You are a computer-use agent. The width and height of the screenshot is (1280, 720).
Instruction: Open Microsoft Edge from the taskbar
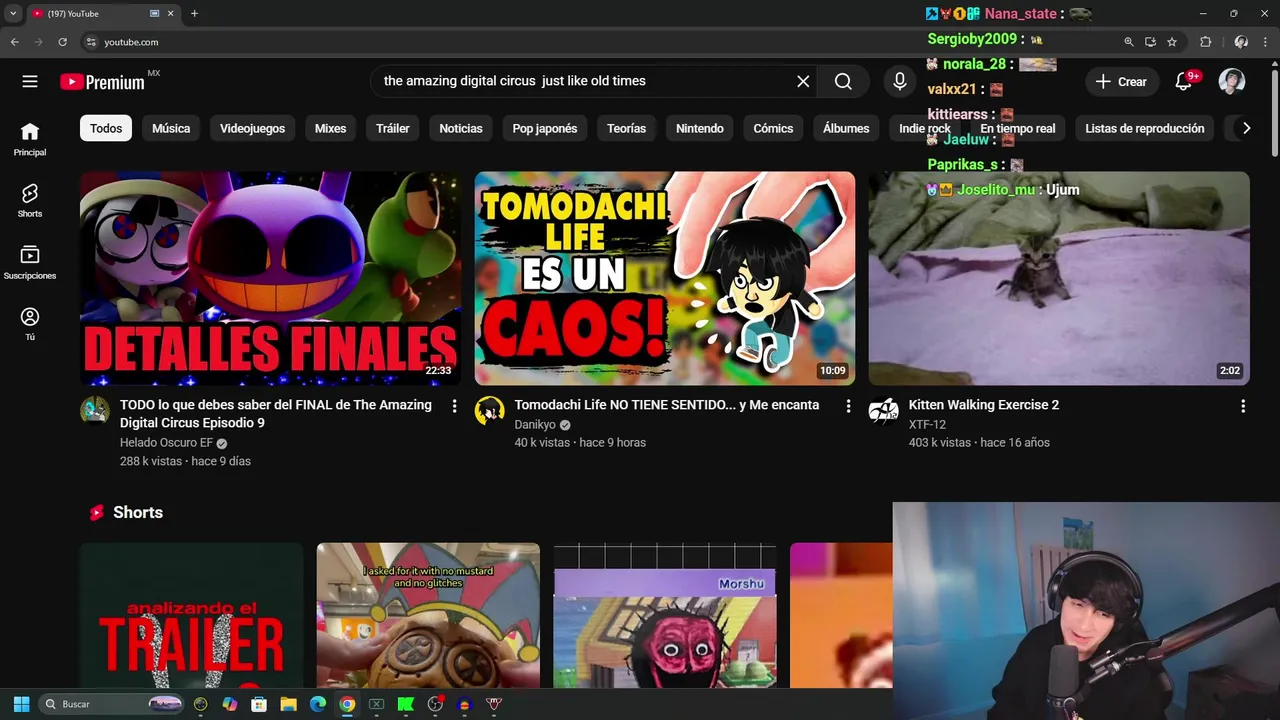317,704
